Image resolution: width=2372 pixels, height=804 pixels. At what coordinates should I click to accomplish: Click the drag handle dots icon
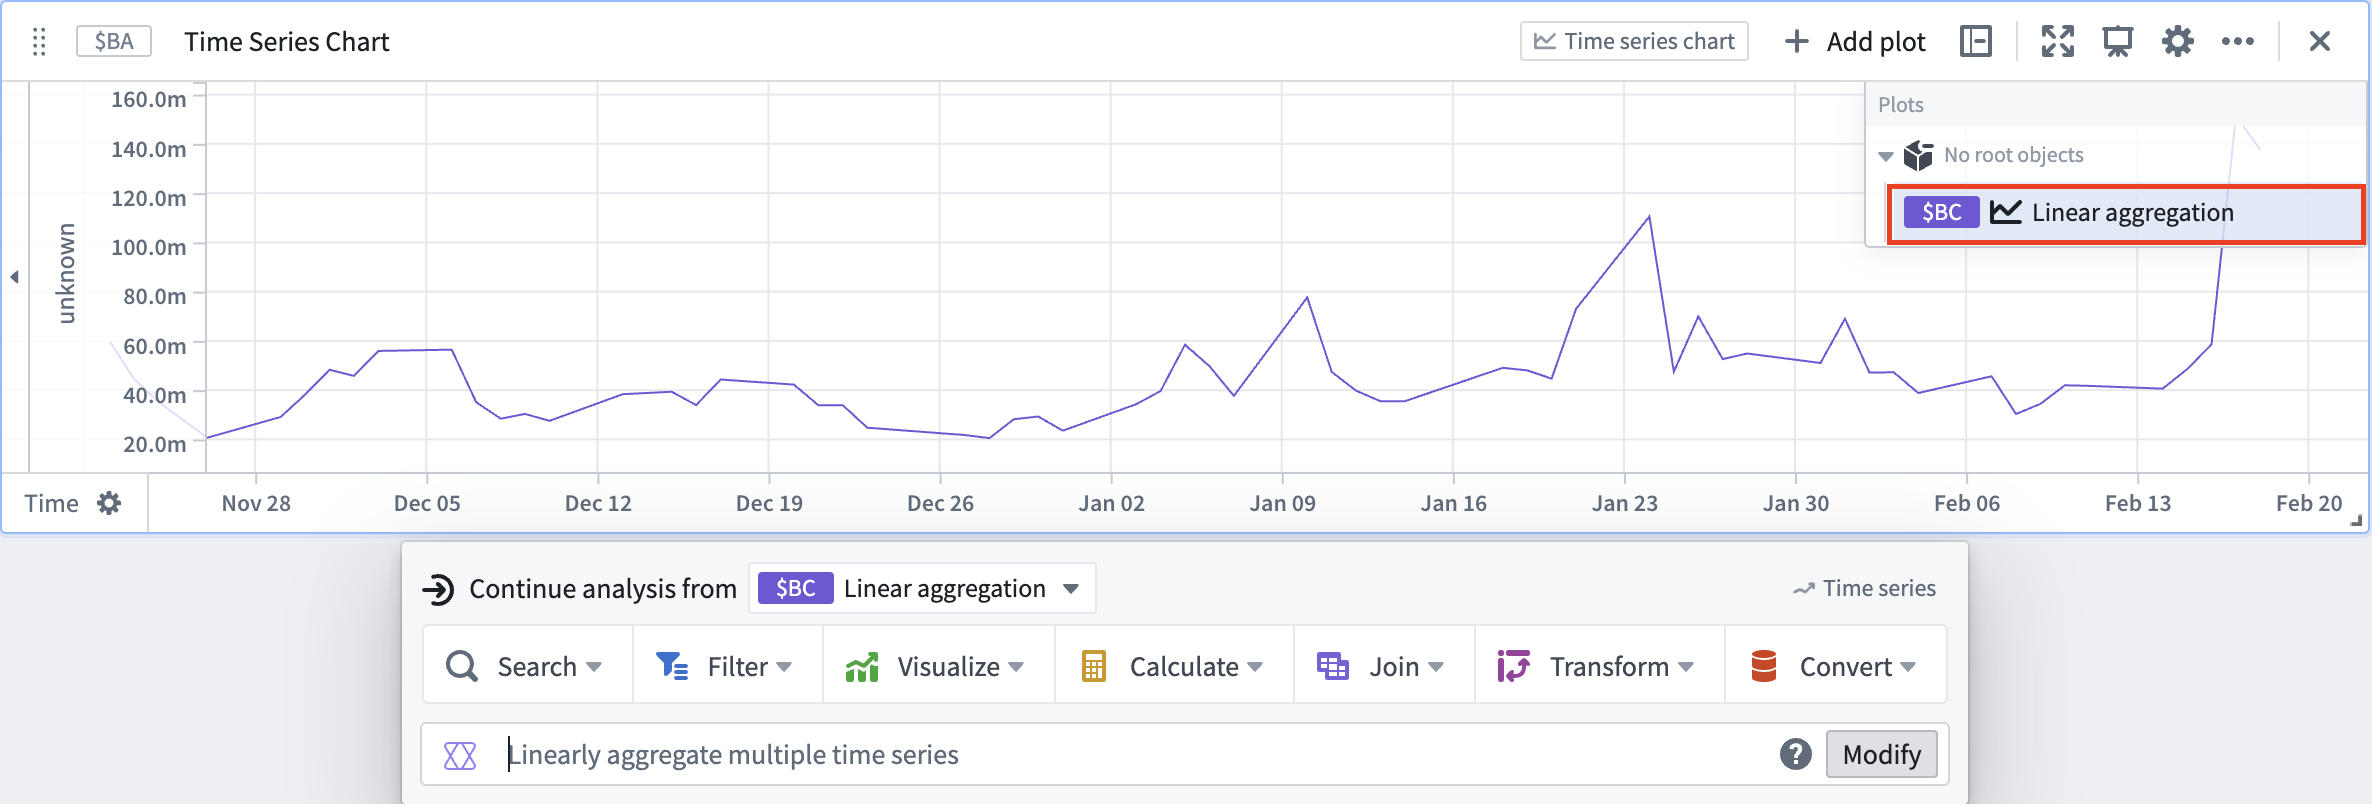(39, 42)
